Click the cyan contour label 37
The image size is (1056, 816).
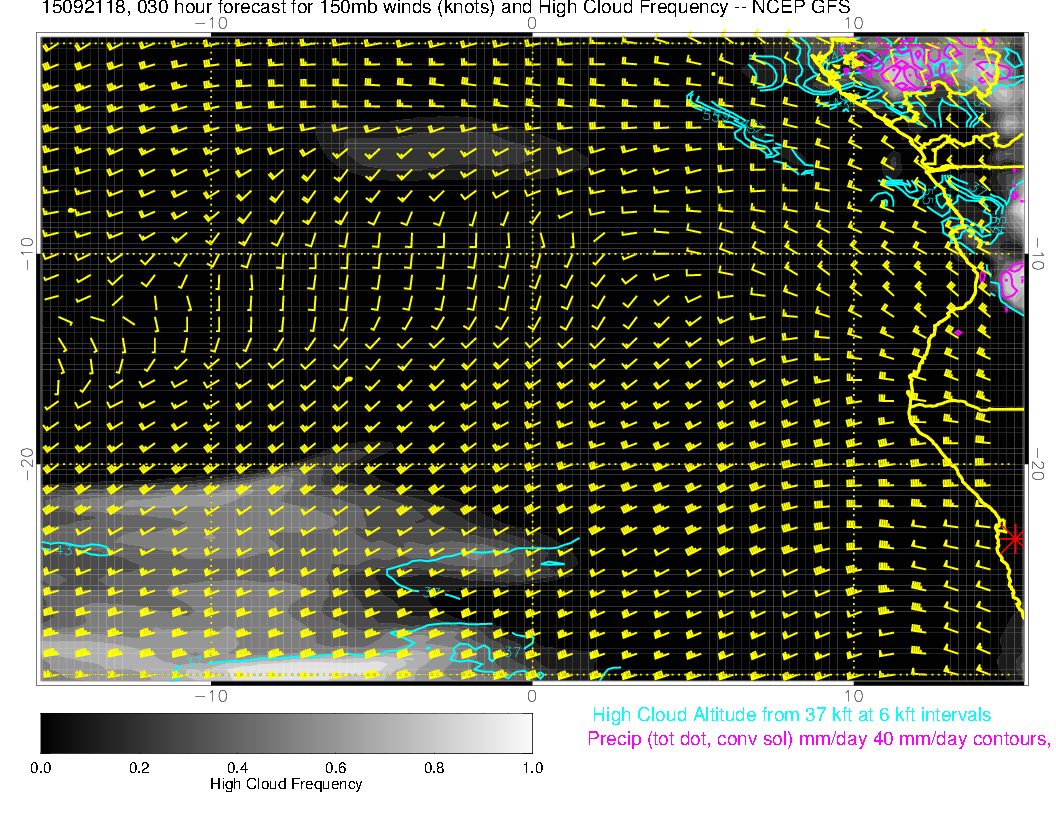(512, 652)
